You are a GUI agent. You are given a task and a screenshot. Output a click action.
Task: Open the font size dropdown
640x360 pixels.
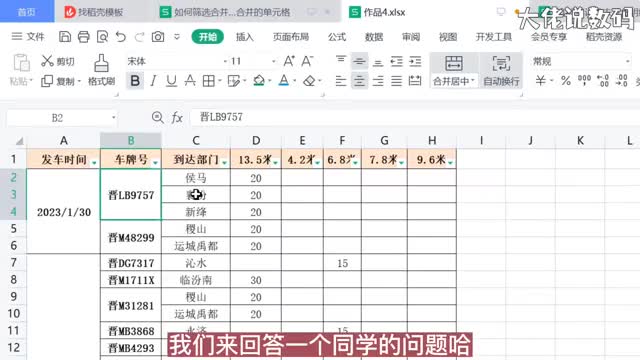point(274,61)
